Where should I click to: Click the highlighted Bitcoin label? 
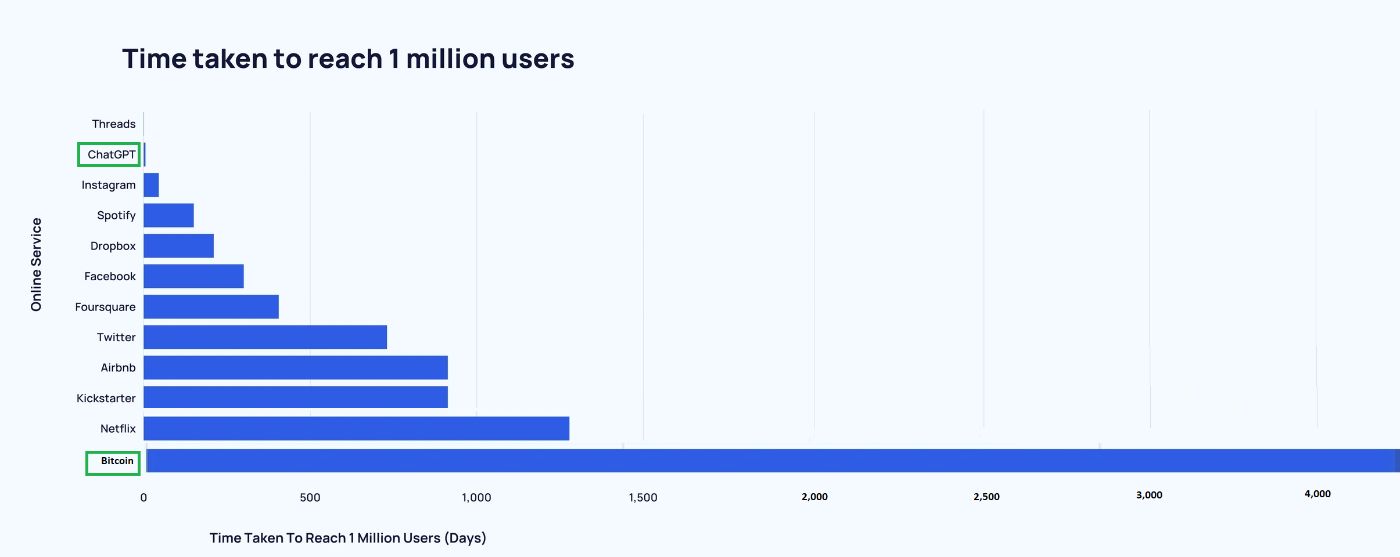tap(114, 462)
